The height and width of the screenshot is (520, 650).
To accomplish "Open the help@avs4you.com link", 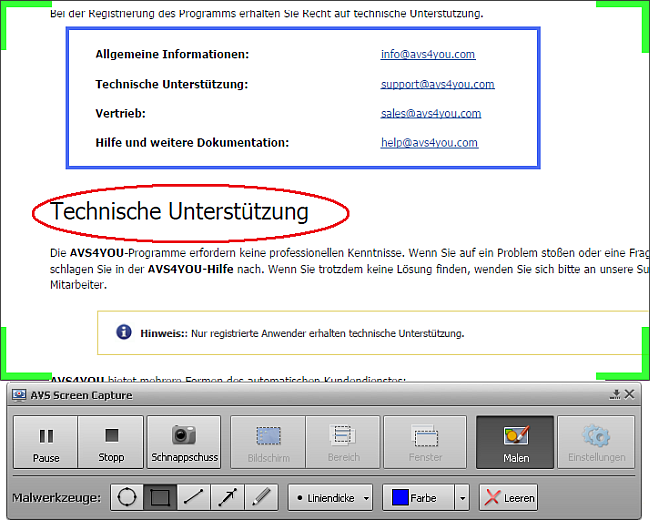I will tap(429, 143).
